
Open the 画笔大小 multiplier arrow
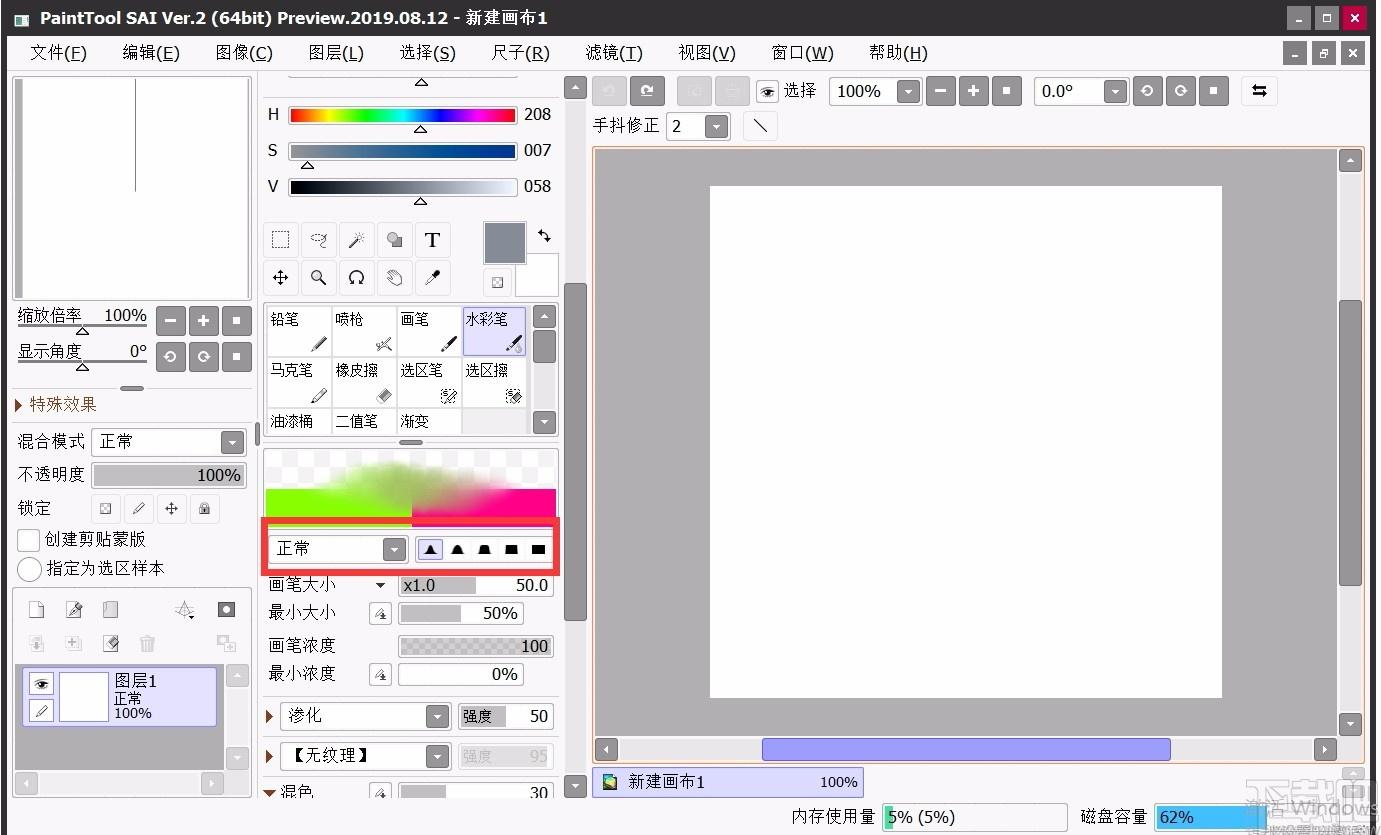[x=380, y=586]
